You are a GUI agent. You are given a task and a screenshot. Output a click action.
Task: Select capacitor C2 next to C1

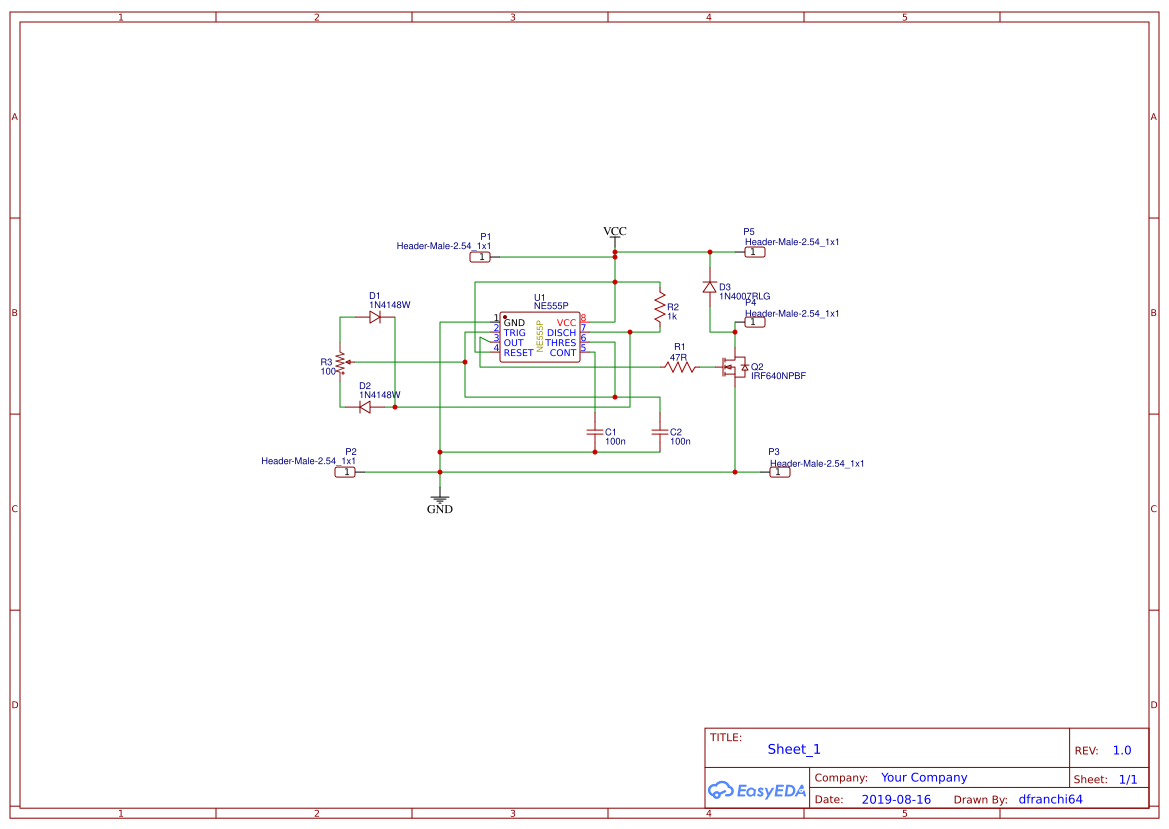coord(662,430)
